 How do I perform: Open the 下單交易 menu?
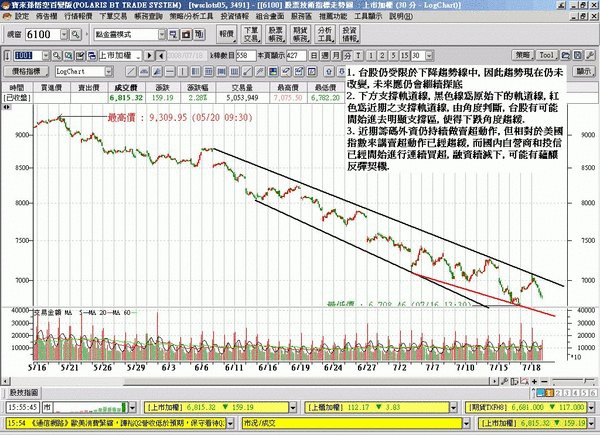(x=113, y=16)
